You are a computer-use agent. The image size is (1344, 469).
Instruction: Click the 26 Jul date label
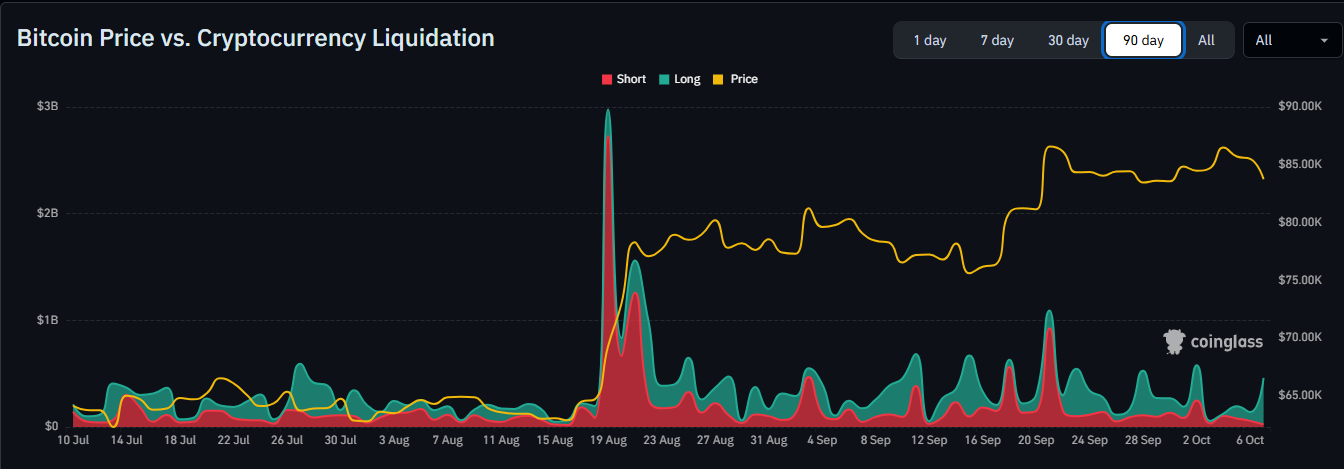287,440
